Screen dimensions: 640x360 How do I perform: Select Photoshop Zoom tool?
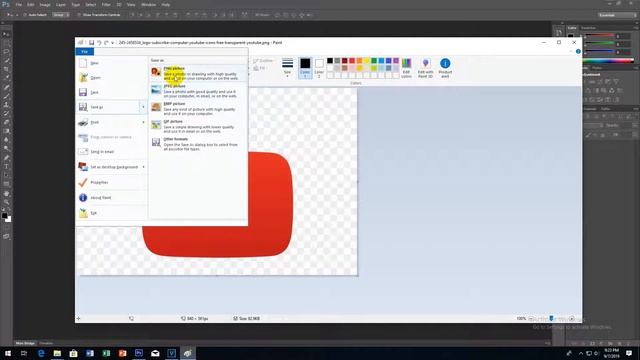coord(6,202)
